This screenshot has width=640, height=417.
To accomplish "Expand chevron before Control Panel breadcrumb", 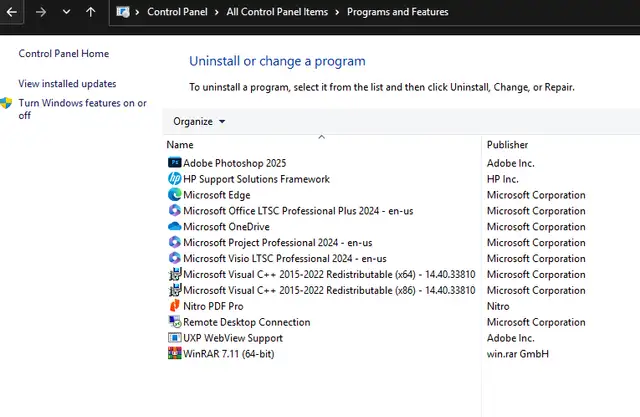I will (137, 12).
